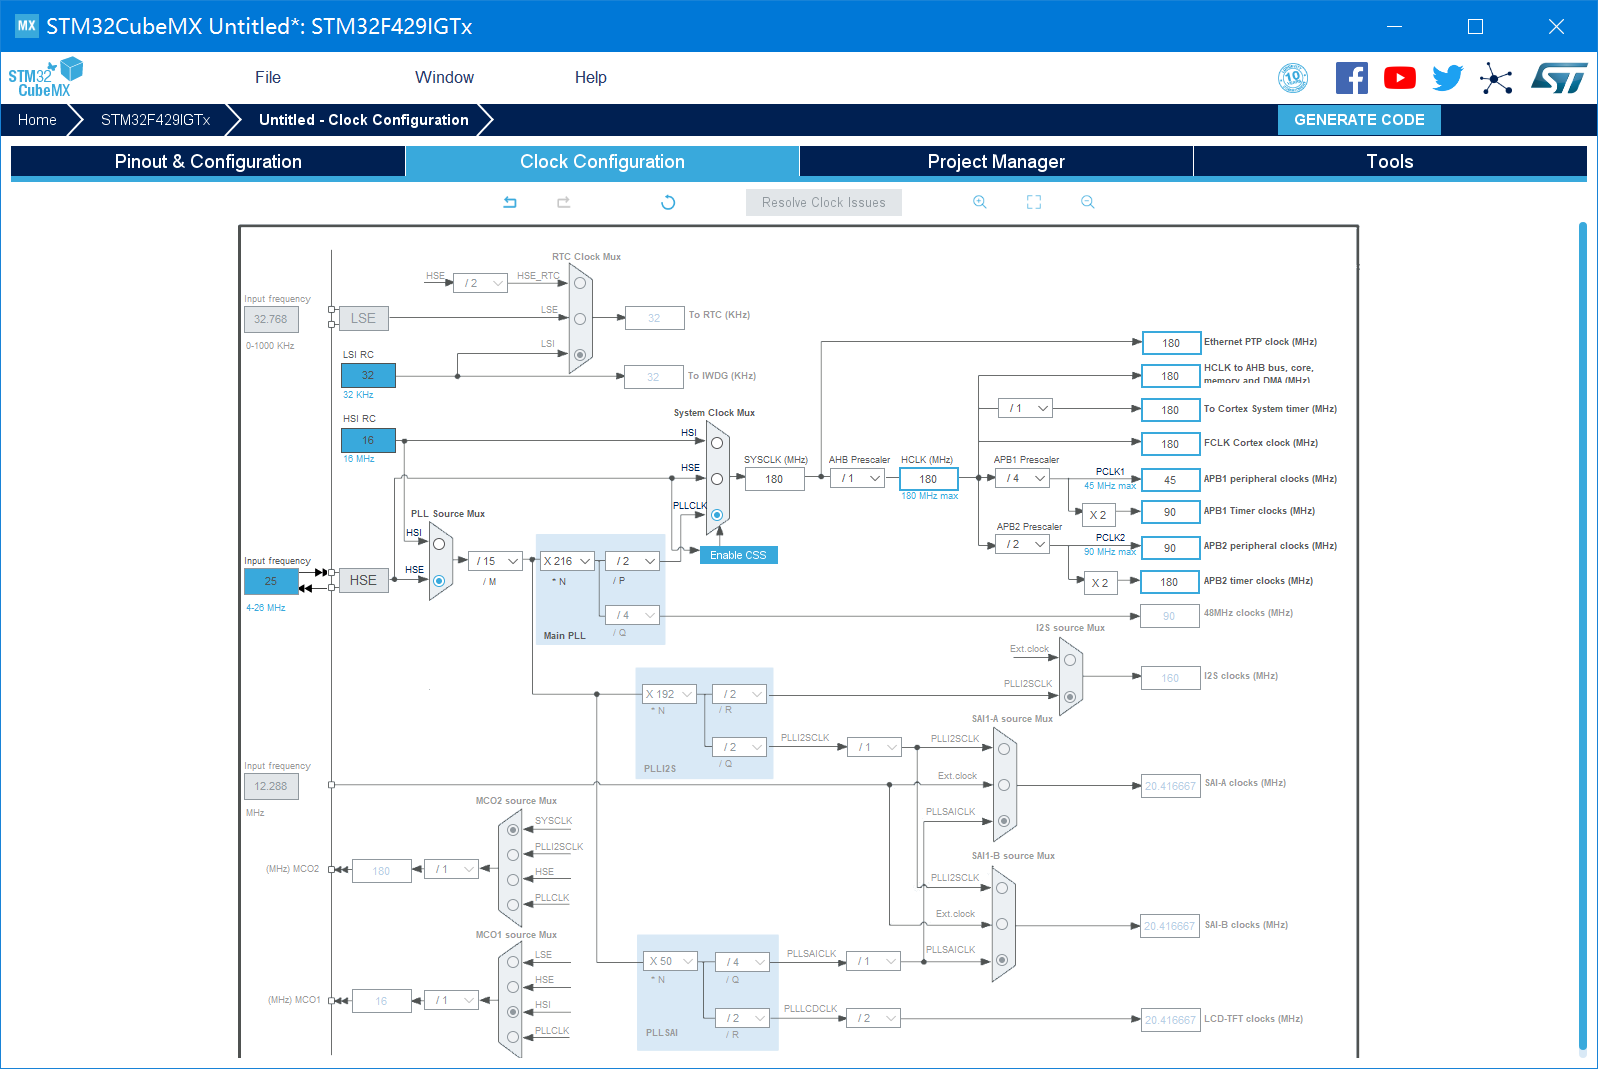Click the vertical scrollbar on the right
Viewport: 1598px width, 1069px height.
(x=1583, y=634)
